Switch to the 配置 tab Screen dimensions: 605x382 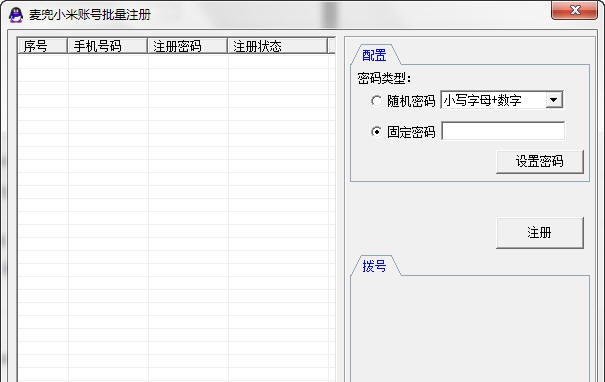coord(374,55)
